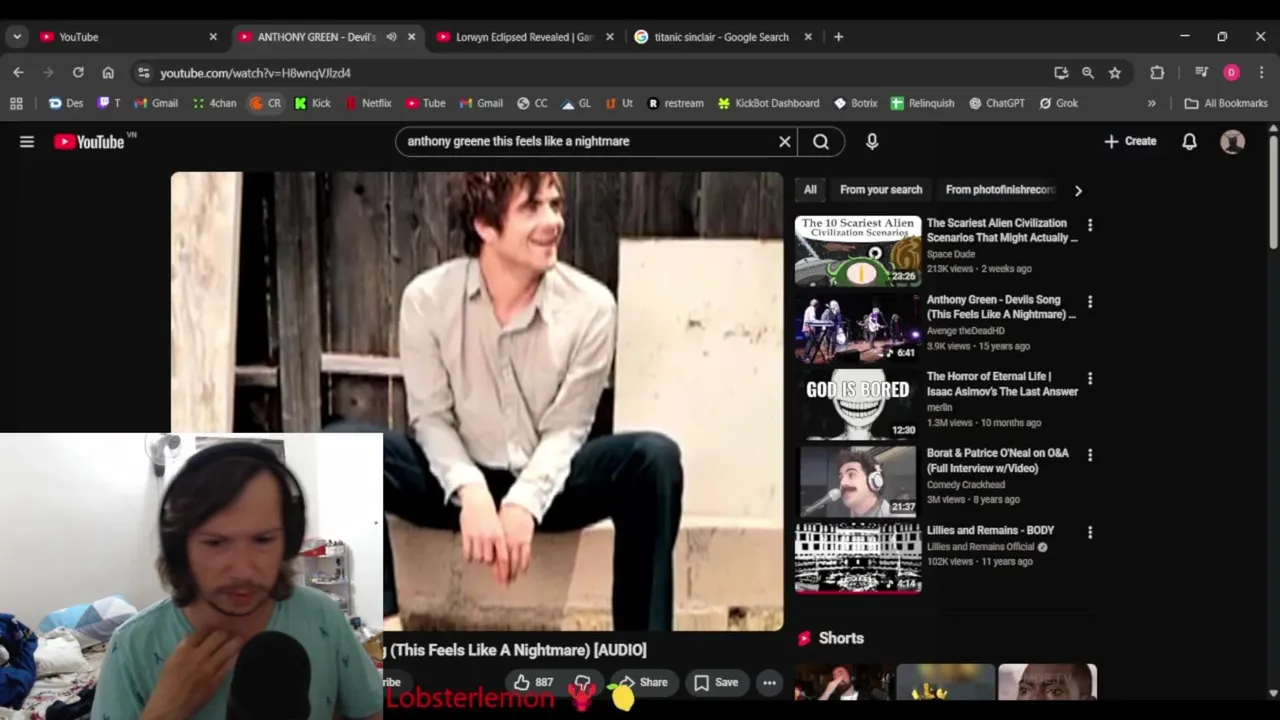Screen dimensions: 1280x720
Task: Mute the ANTHONY GREEN tab audio
Action: (x=391, y=37)
